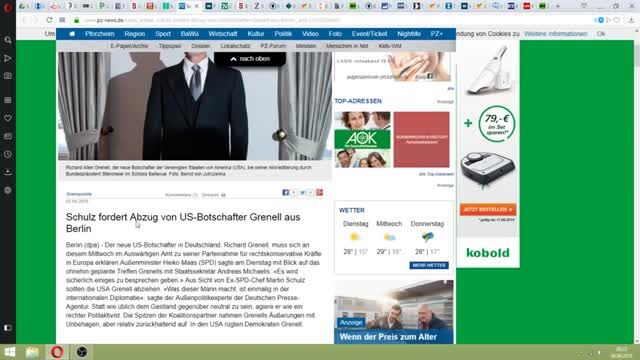View site security padlock information
Image resolution: width=640 pixels, height=360 pixels.
(76, 20)
